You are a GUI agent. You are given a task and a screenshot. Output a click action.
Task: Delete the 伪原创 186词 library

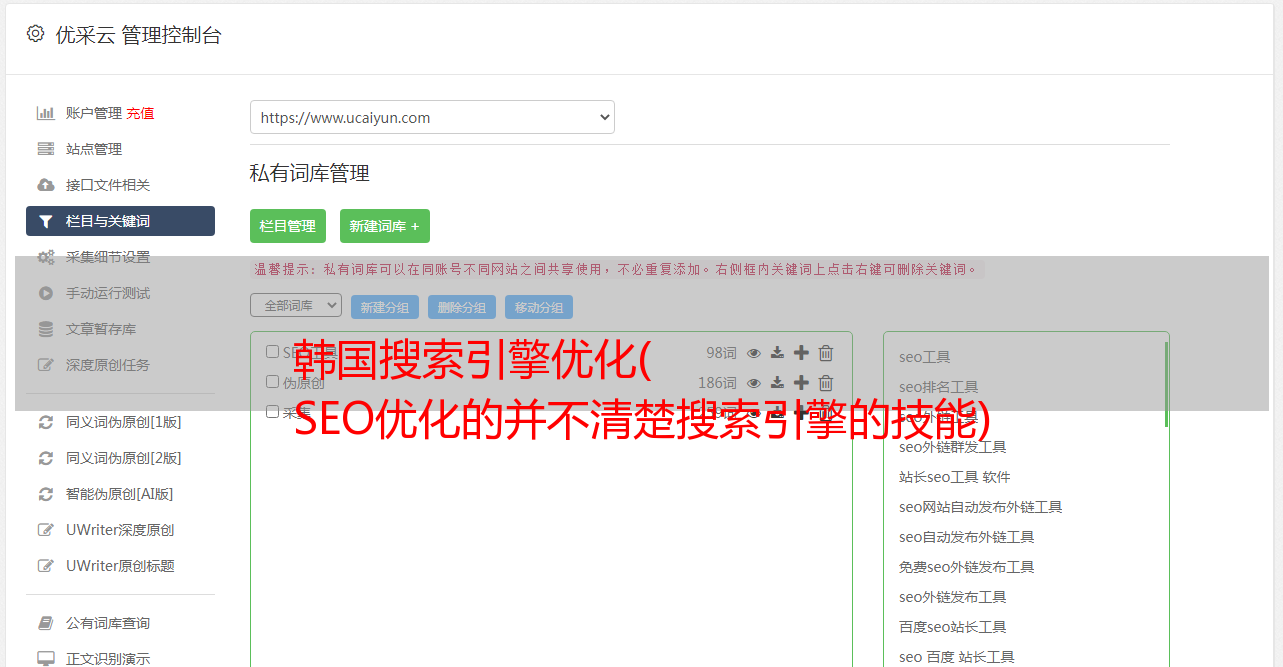826,383
